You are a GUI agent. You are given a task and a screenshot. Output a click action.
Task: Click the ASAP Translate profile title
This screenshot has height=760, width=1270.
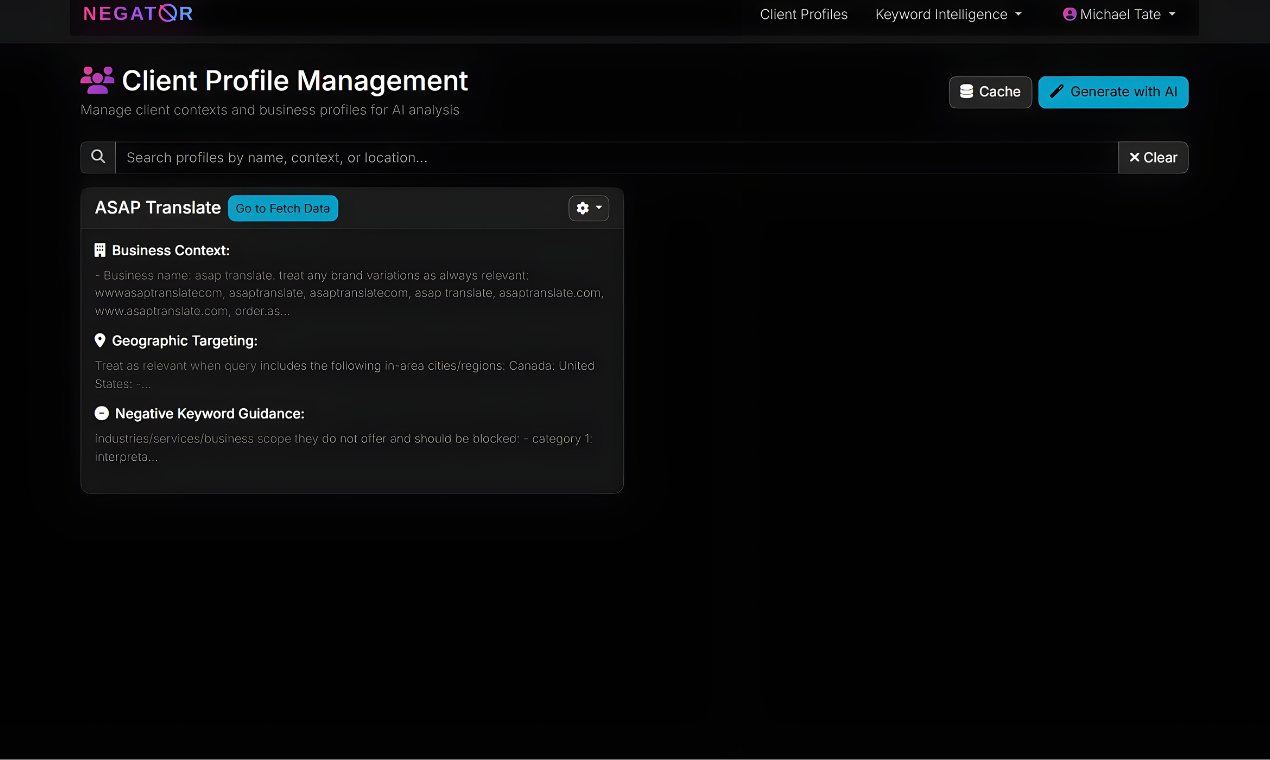tap(158, 208)
